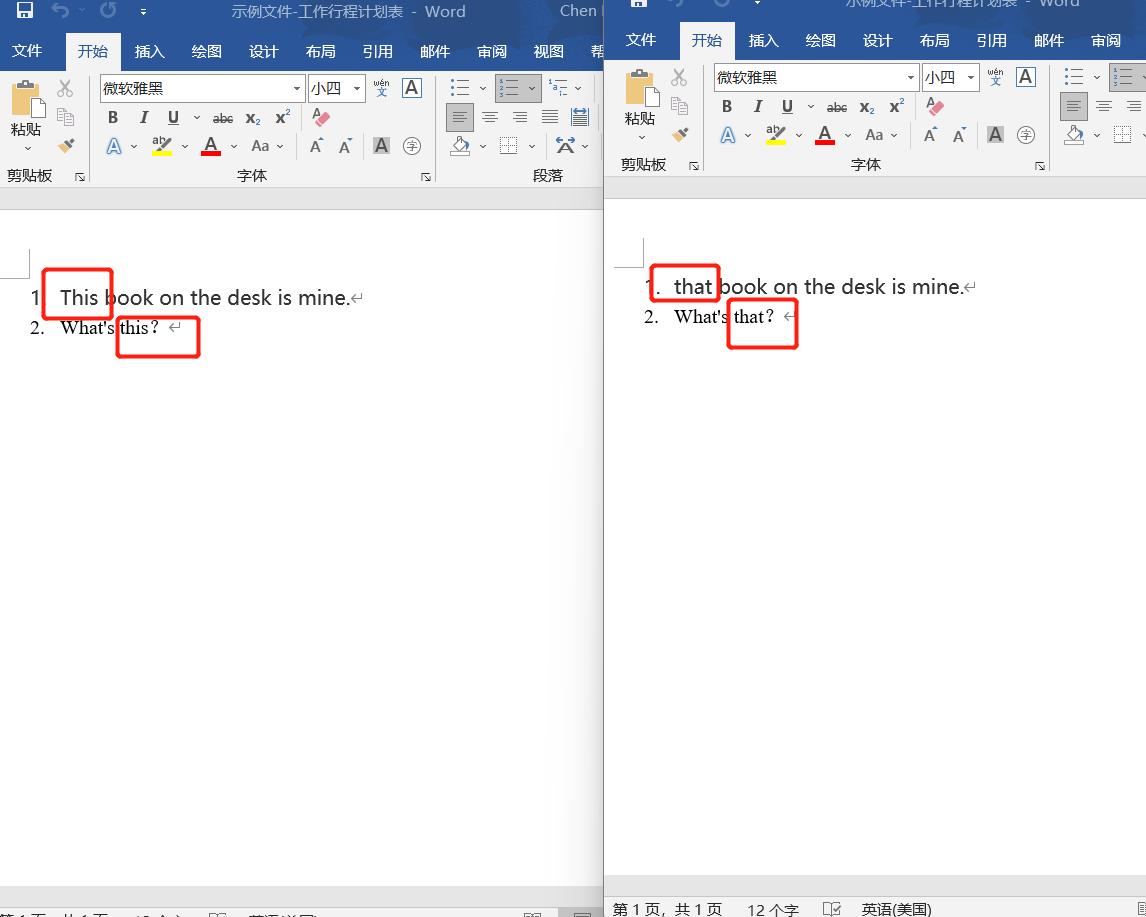This screenshot has height=917, width=1146.
Task: Click the 英语(美国) language in the right status bar
Action: pyautogui.click(x=896, y=909)
